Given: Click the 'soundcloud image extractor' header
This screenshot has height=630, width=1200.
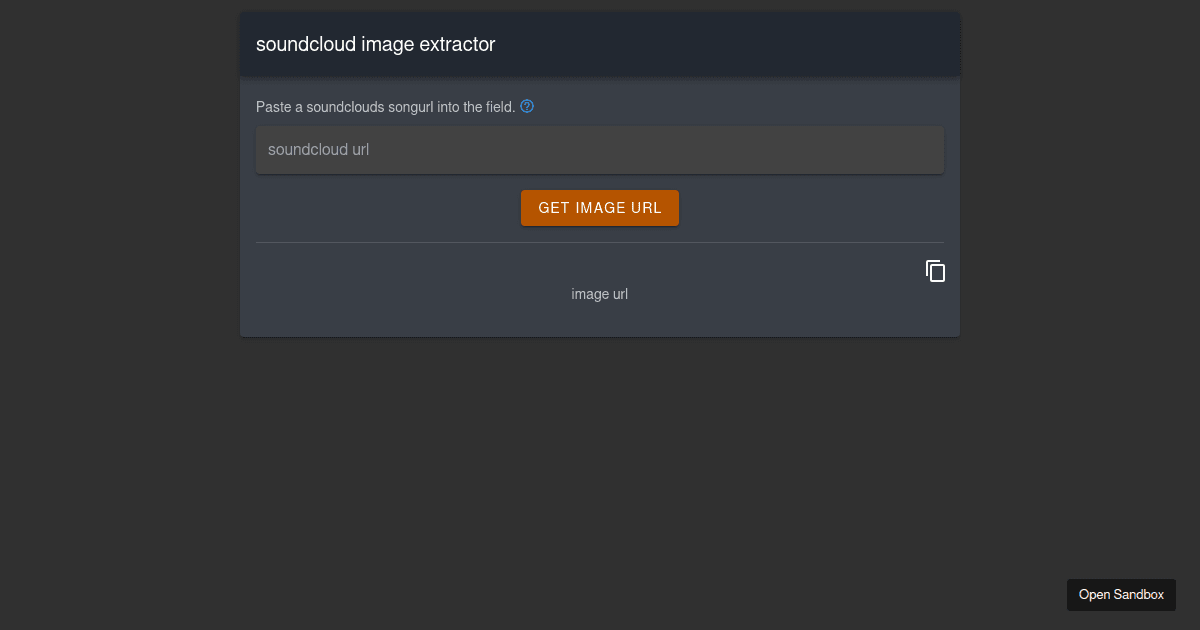Looking at the screenshot, I should pos(375,44).
